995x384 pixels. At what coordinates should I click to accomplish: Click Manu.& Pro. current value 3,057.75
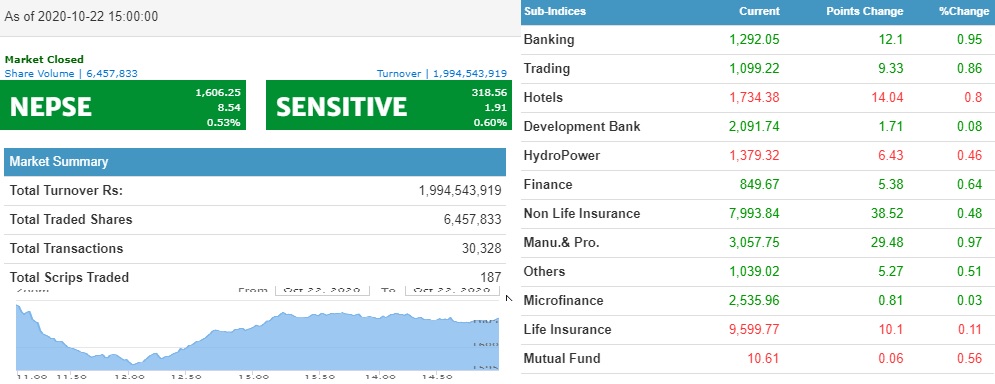click(754, 242)
